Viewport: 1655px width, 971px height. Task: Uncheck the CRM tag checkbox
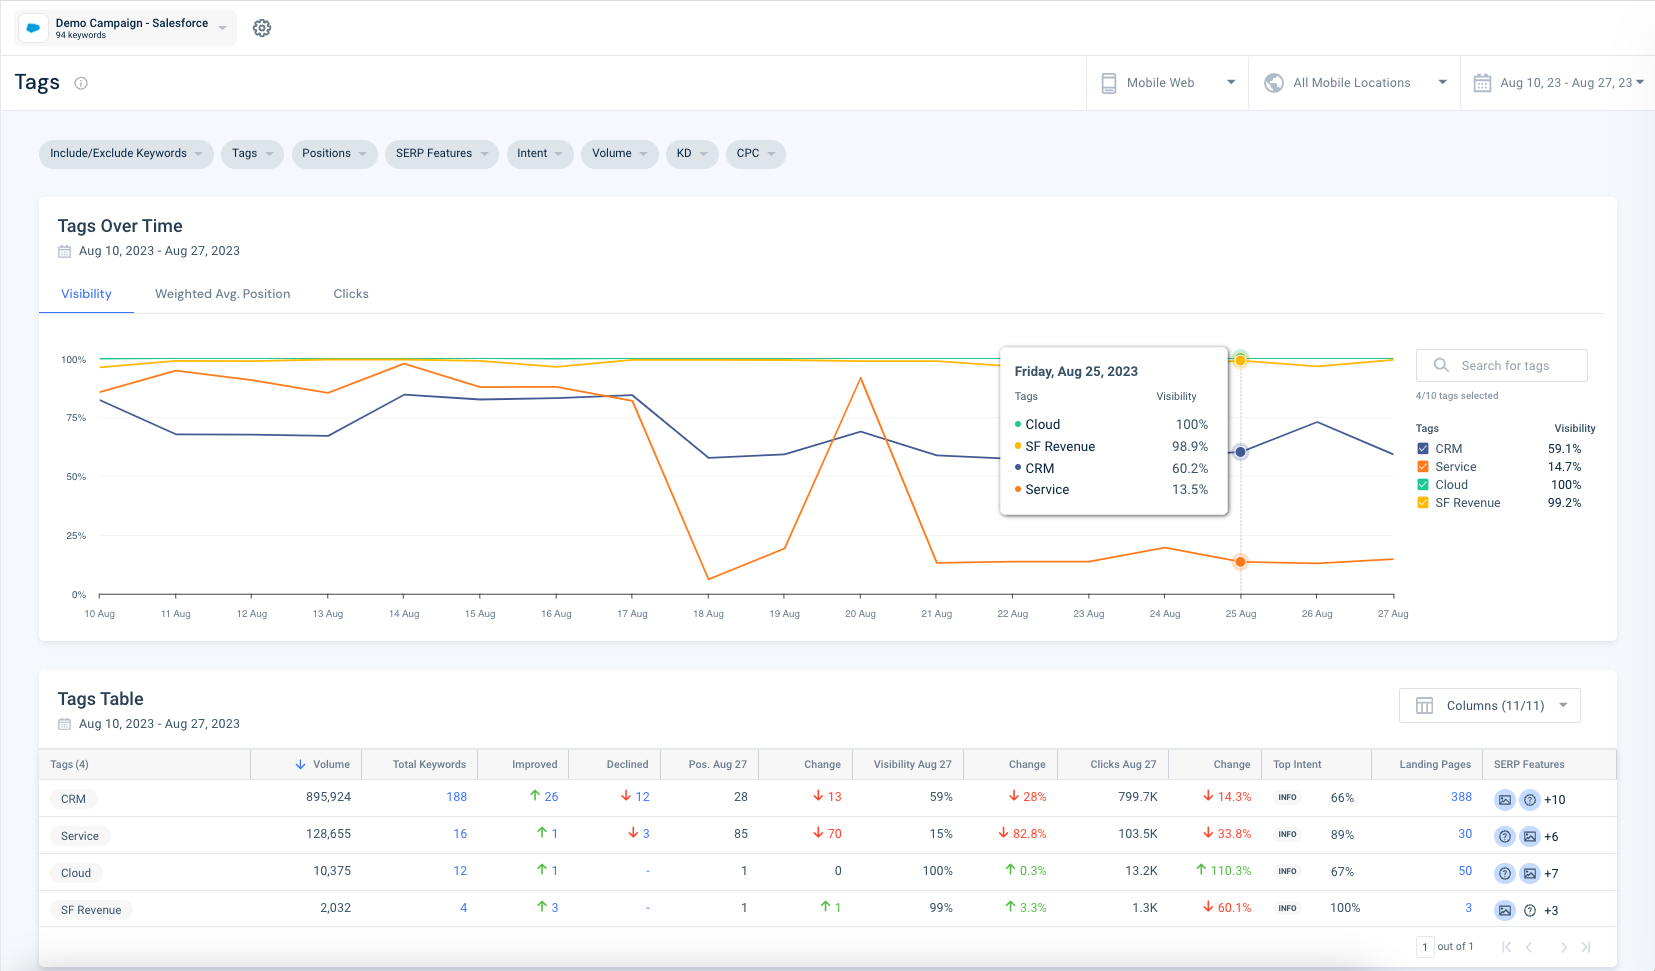1423,449
